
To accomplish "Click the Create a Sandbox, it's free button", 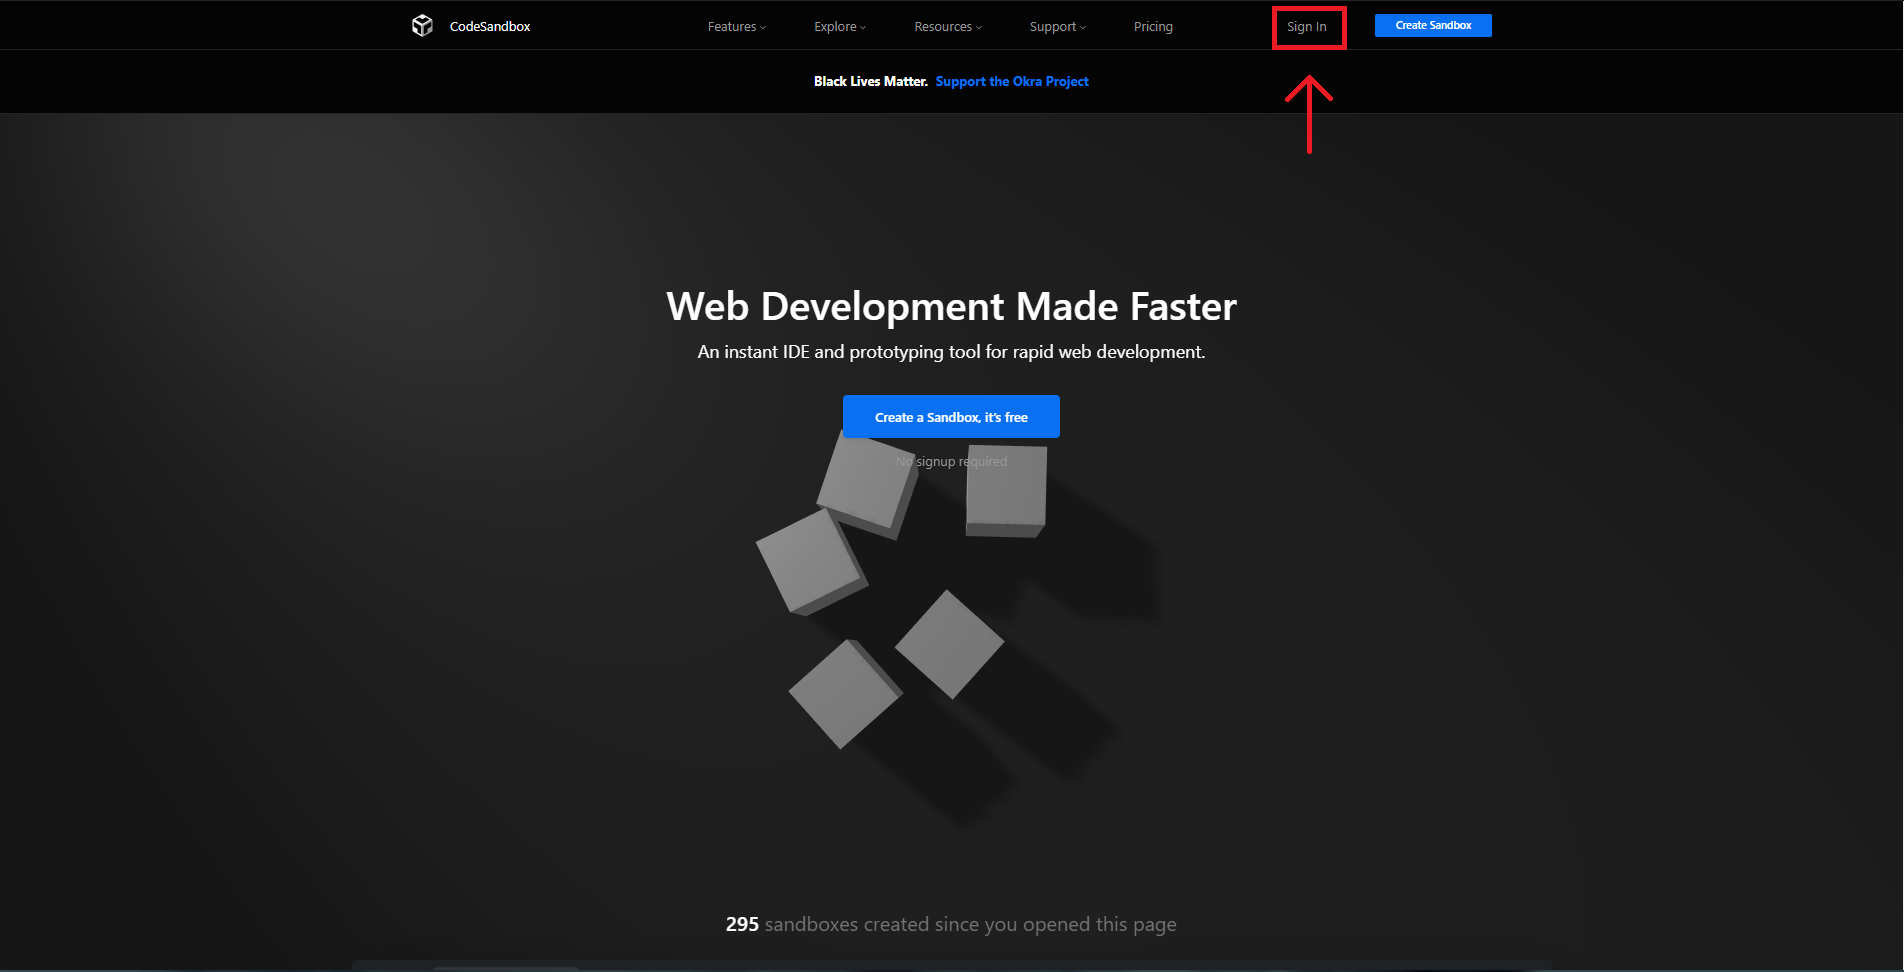I will point(951,417).
